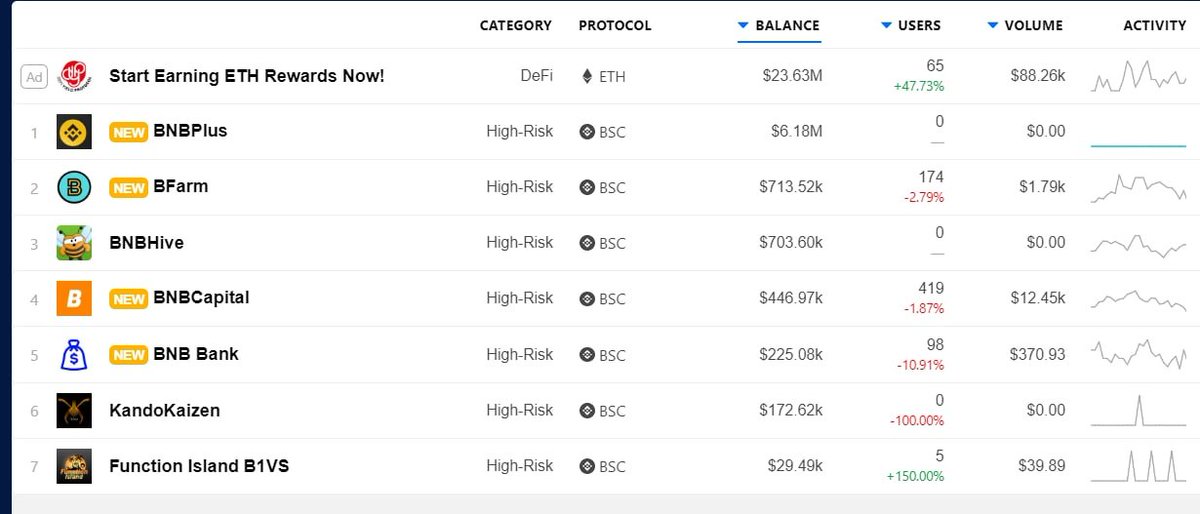The width and height of the screenshot is (1200, 514).
Task: Open the KandoKaizen dapp name link
Action: click(164, 410)
